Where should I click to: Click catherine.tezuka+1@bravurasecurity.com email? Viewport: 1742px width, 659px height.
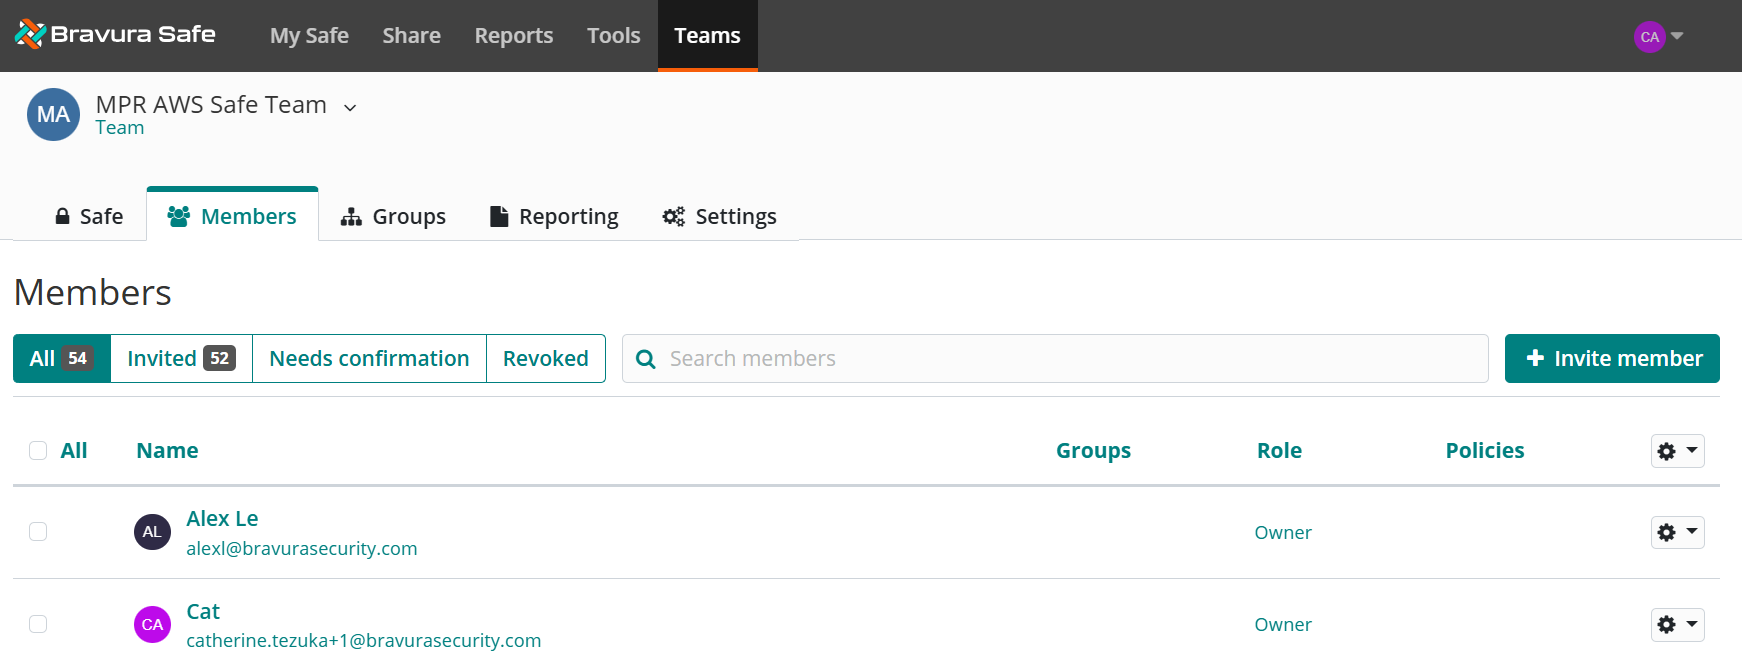tap(364, 640)
